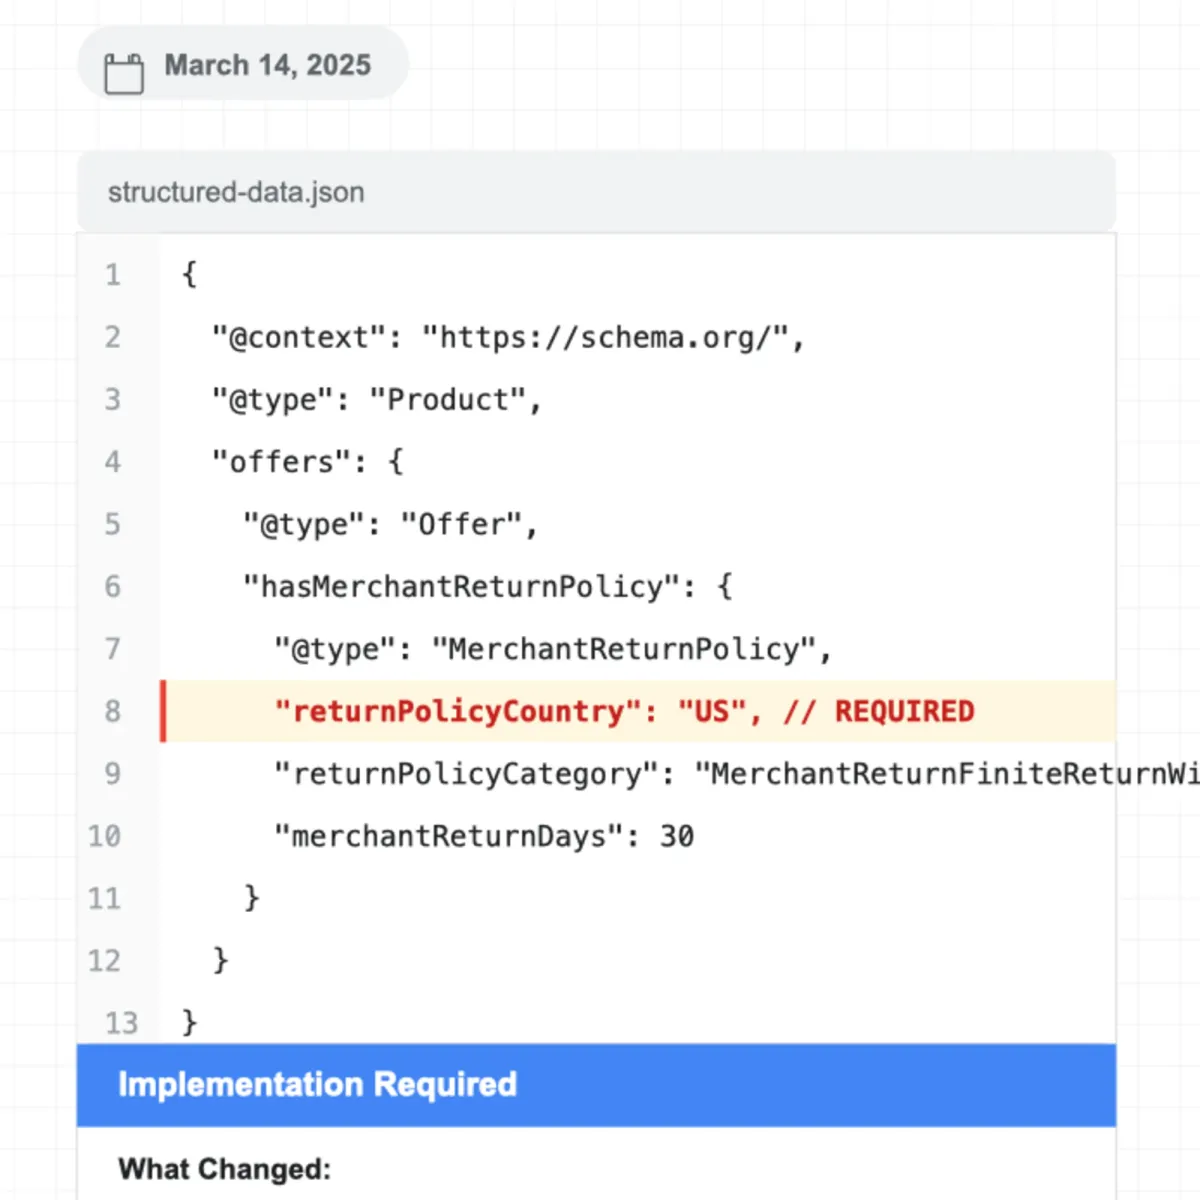
Task: Click line number 1 in the gutter
Action: click(x=112, y=275)
